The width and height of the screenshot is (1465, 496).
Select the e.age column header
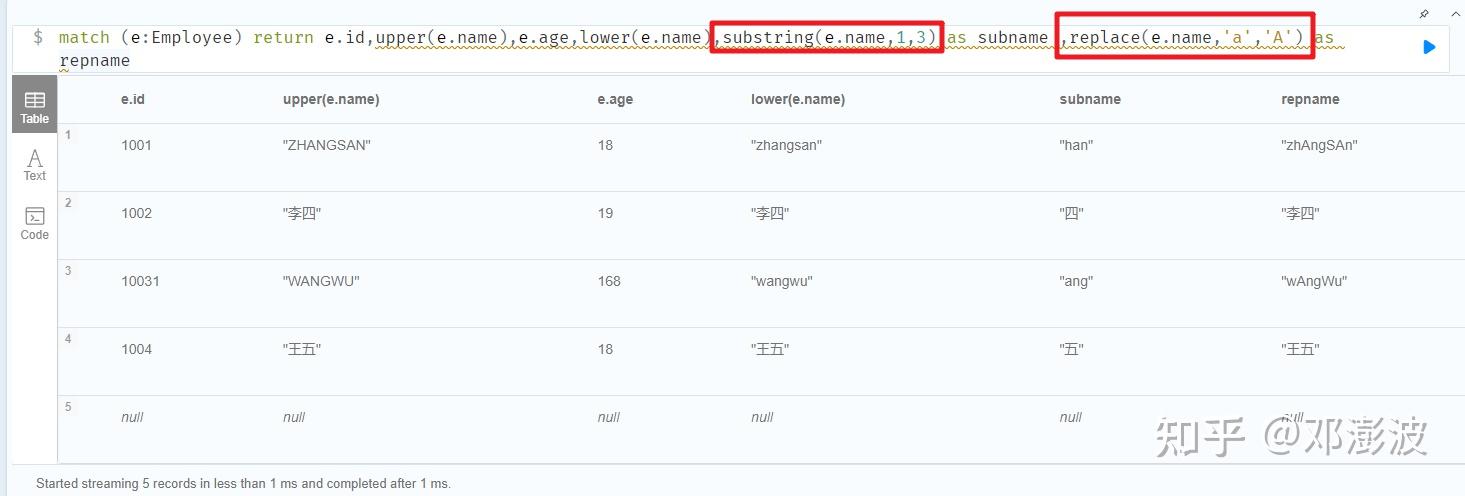615,99
